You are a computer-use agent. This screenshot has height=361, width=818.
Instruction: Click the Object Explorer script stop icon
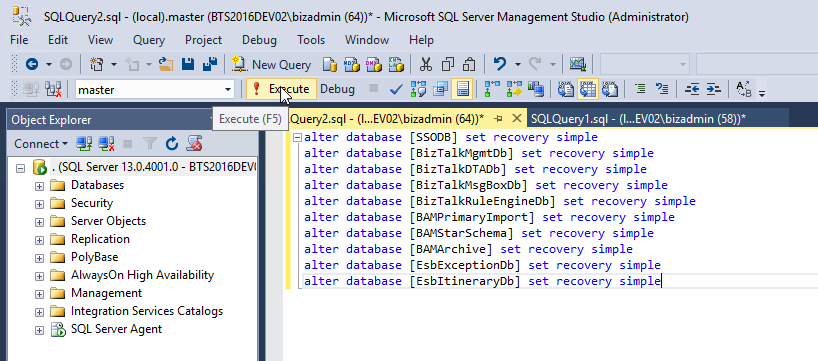click(195, 143)
